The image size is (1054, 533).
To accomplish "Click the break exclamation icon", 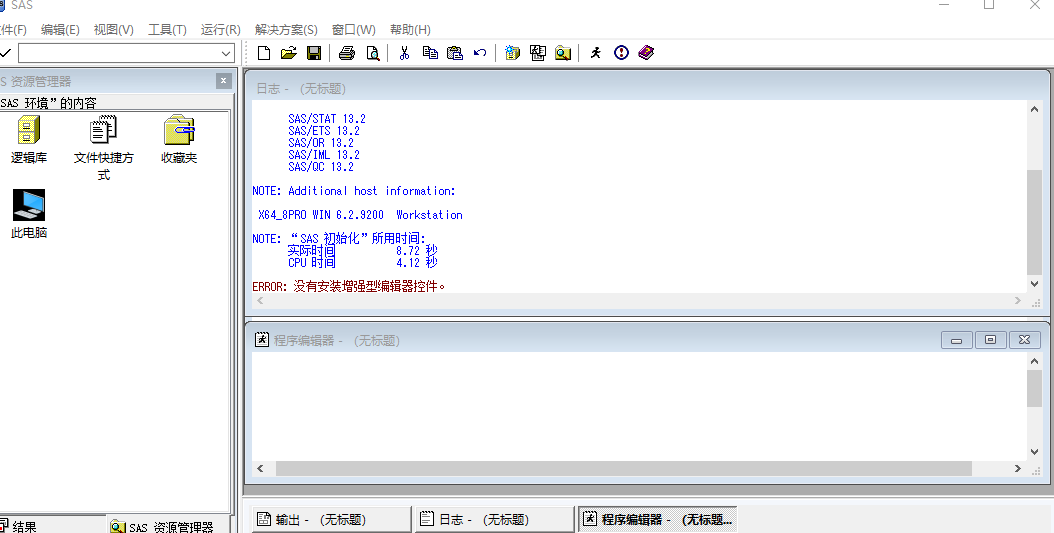I will click(621, 52).
